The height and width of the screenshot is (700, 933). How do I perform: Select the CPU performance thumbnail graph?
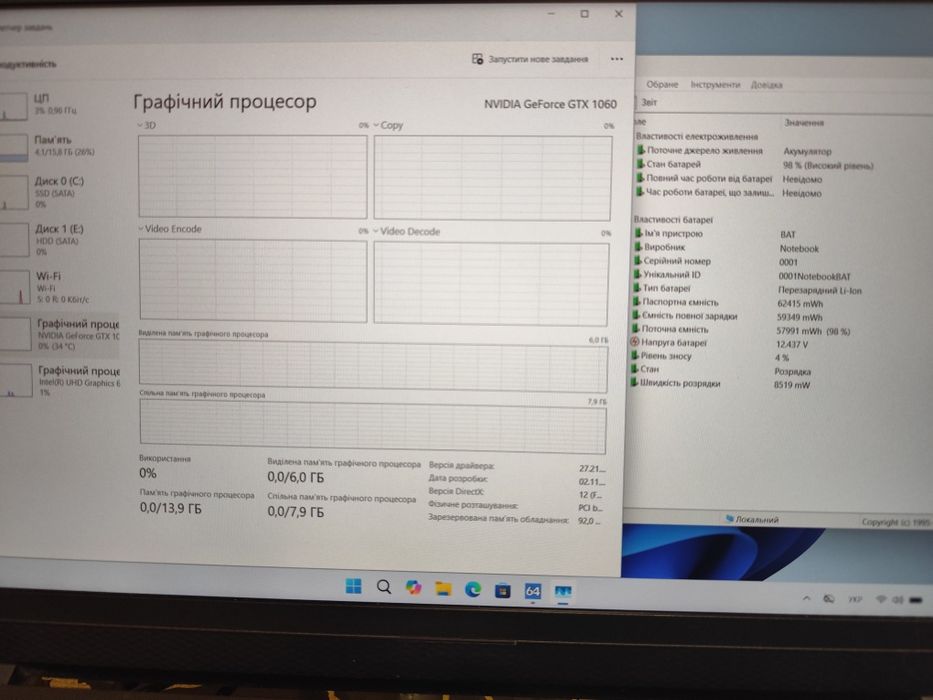pyautogui.click(x=13, y=107)
